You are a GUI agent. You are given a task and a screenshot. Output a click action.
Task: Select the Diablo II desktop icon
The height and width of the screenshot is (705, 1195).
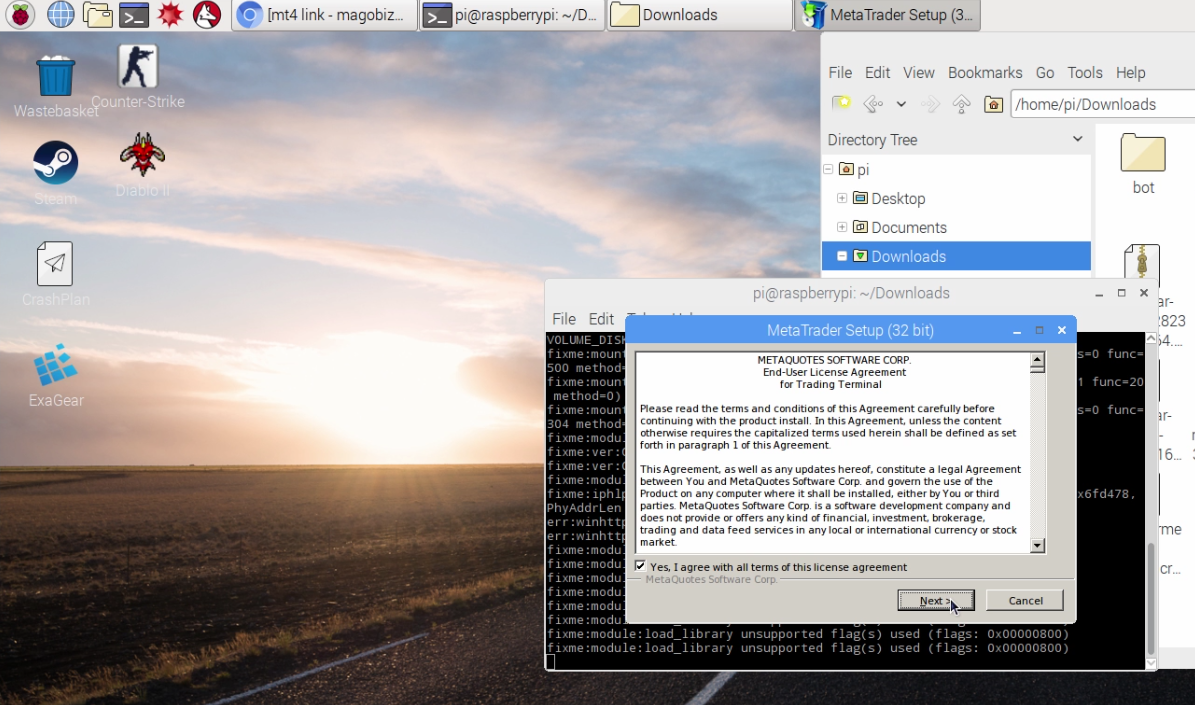[143, 165]
